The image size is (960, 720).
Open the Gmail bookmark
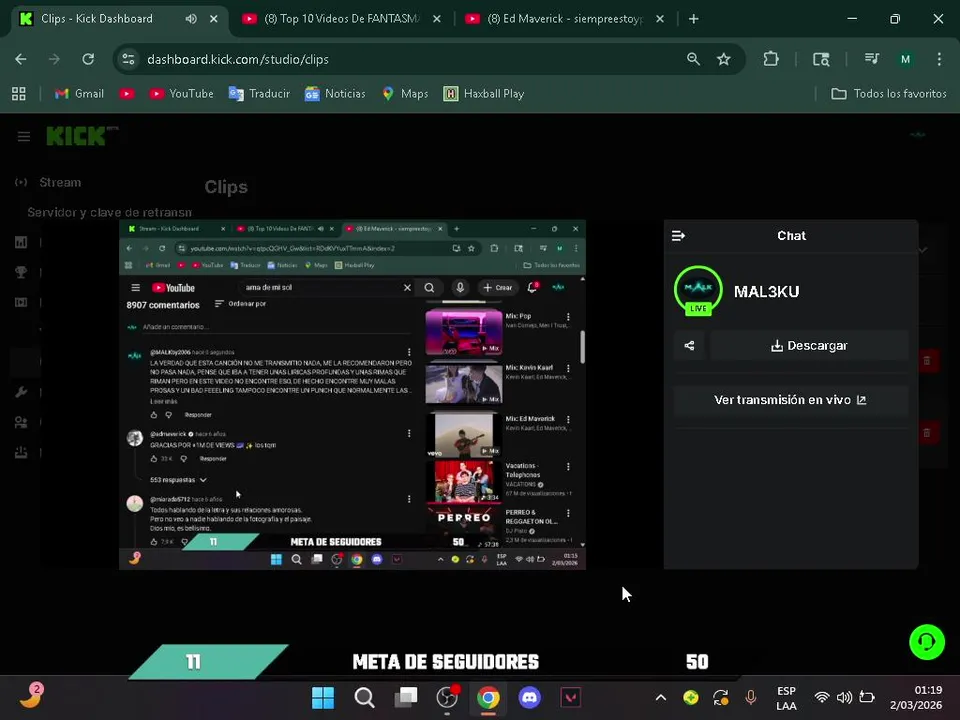tap(79, 94)
